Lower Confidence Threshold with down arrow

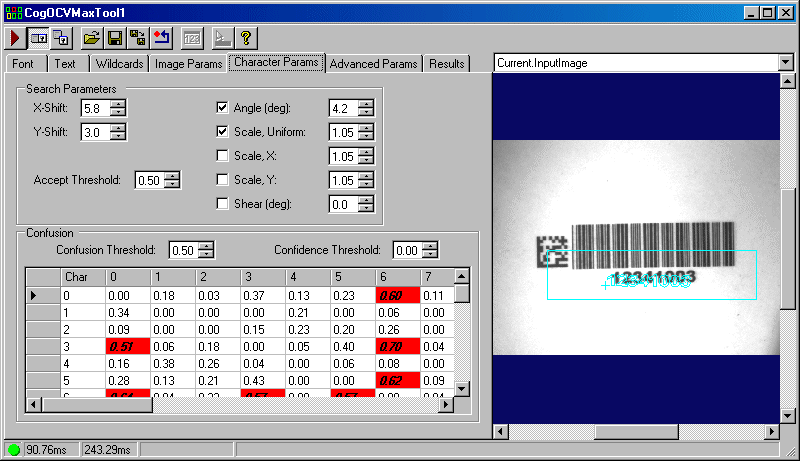[431, 254]
